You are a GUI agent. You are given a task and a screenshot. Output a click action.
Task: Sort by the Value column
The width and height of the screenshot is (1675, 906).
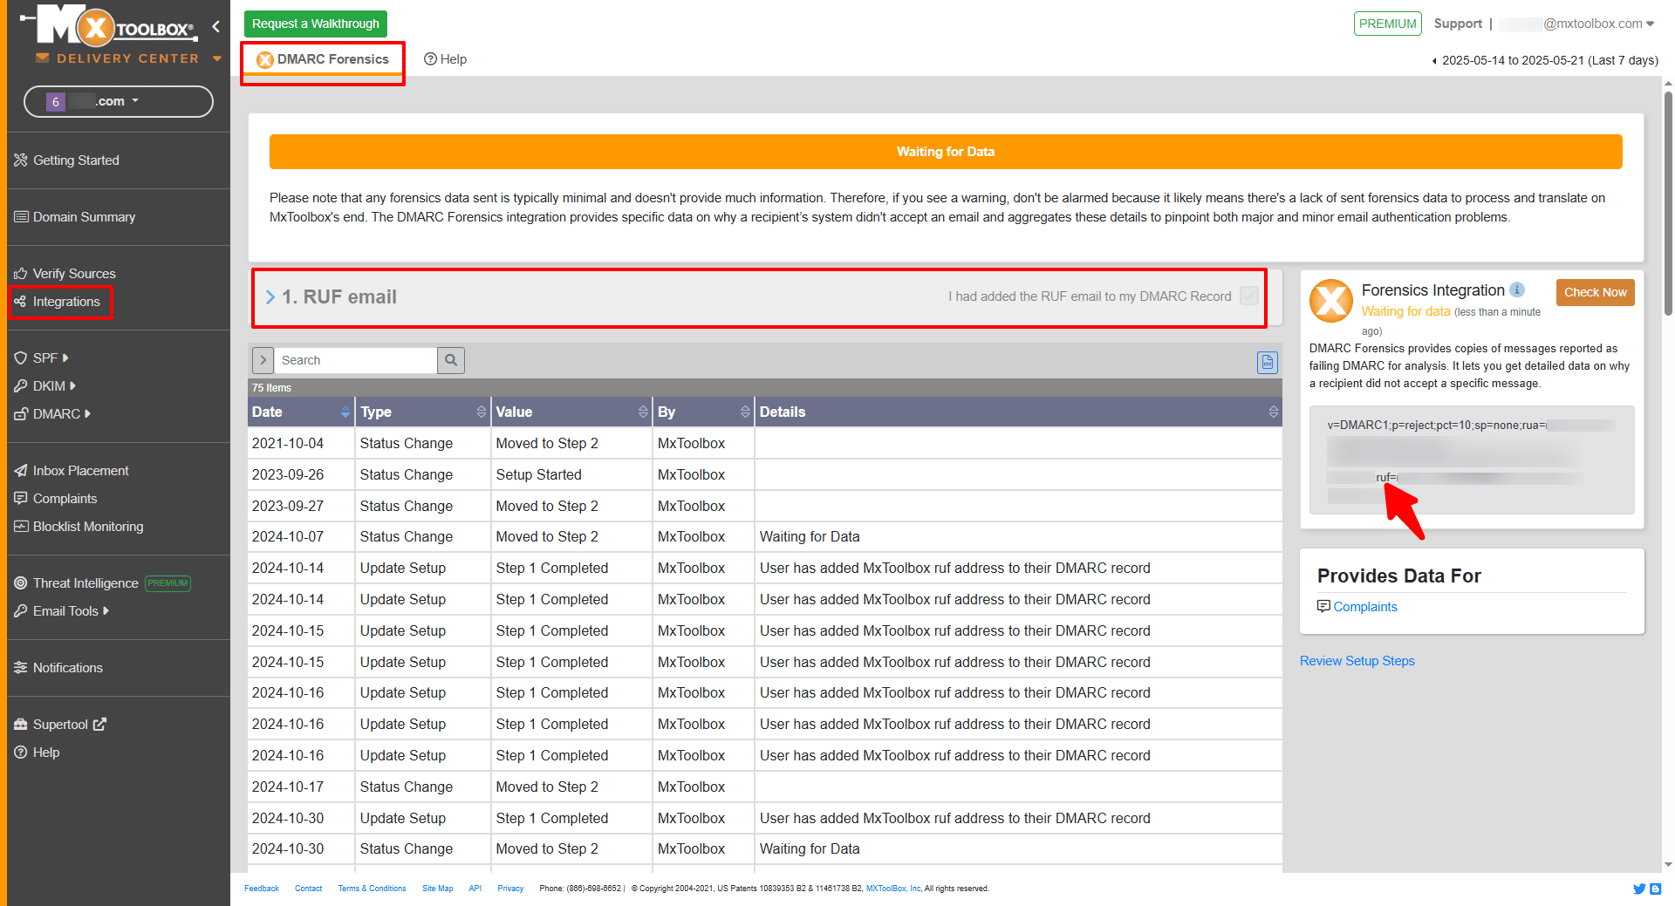coord(571,412)
